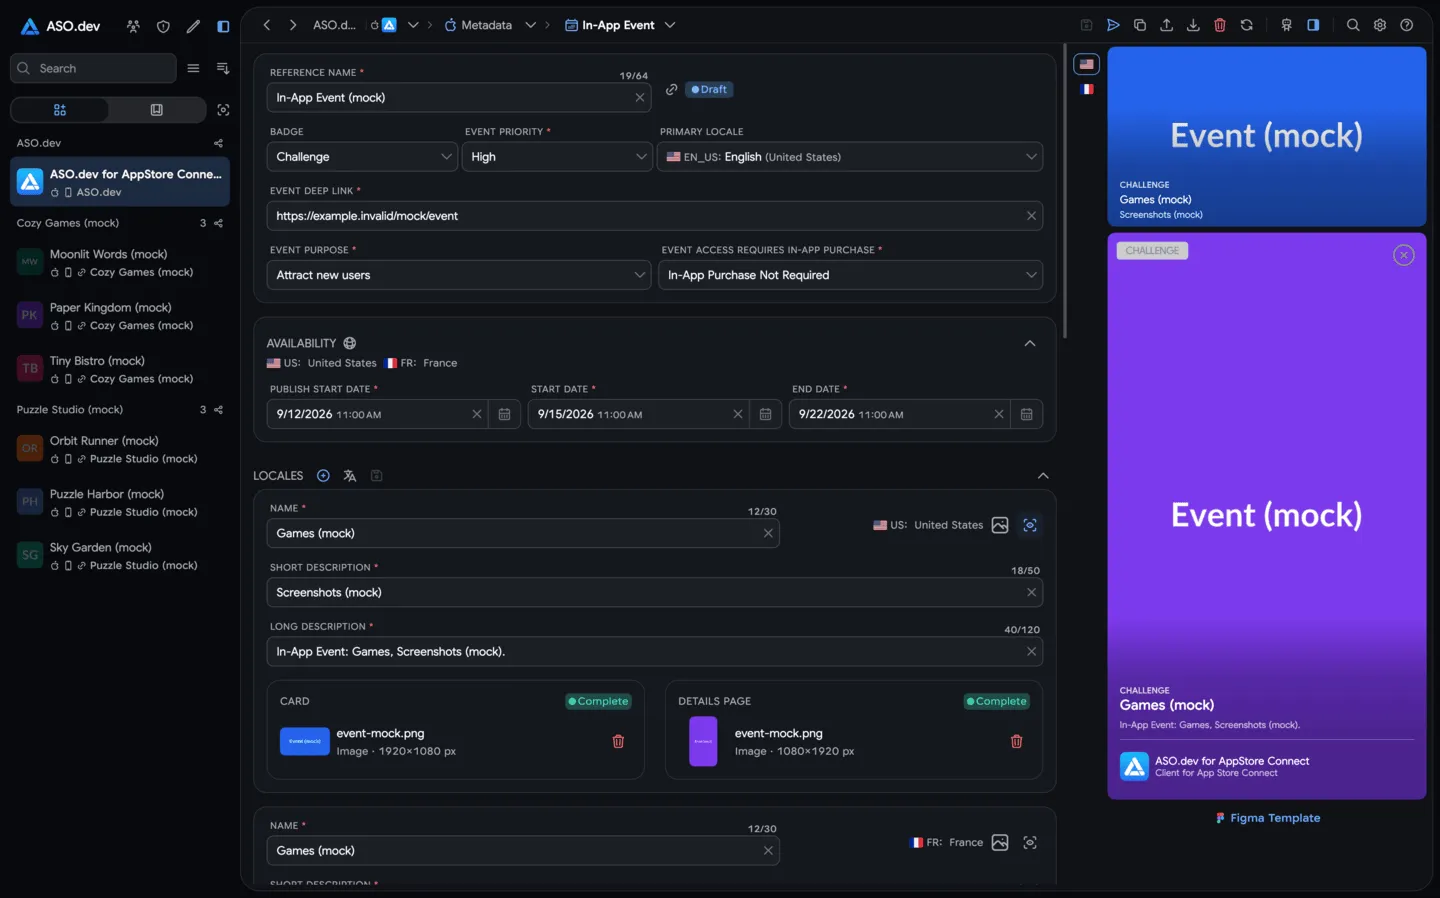Open the In-App Purchase requirement dropdown

click(x=850, y=275)
